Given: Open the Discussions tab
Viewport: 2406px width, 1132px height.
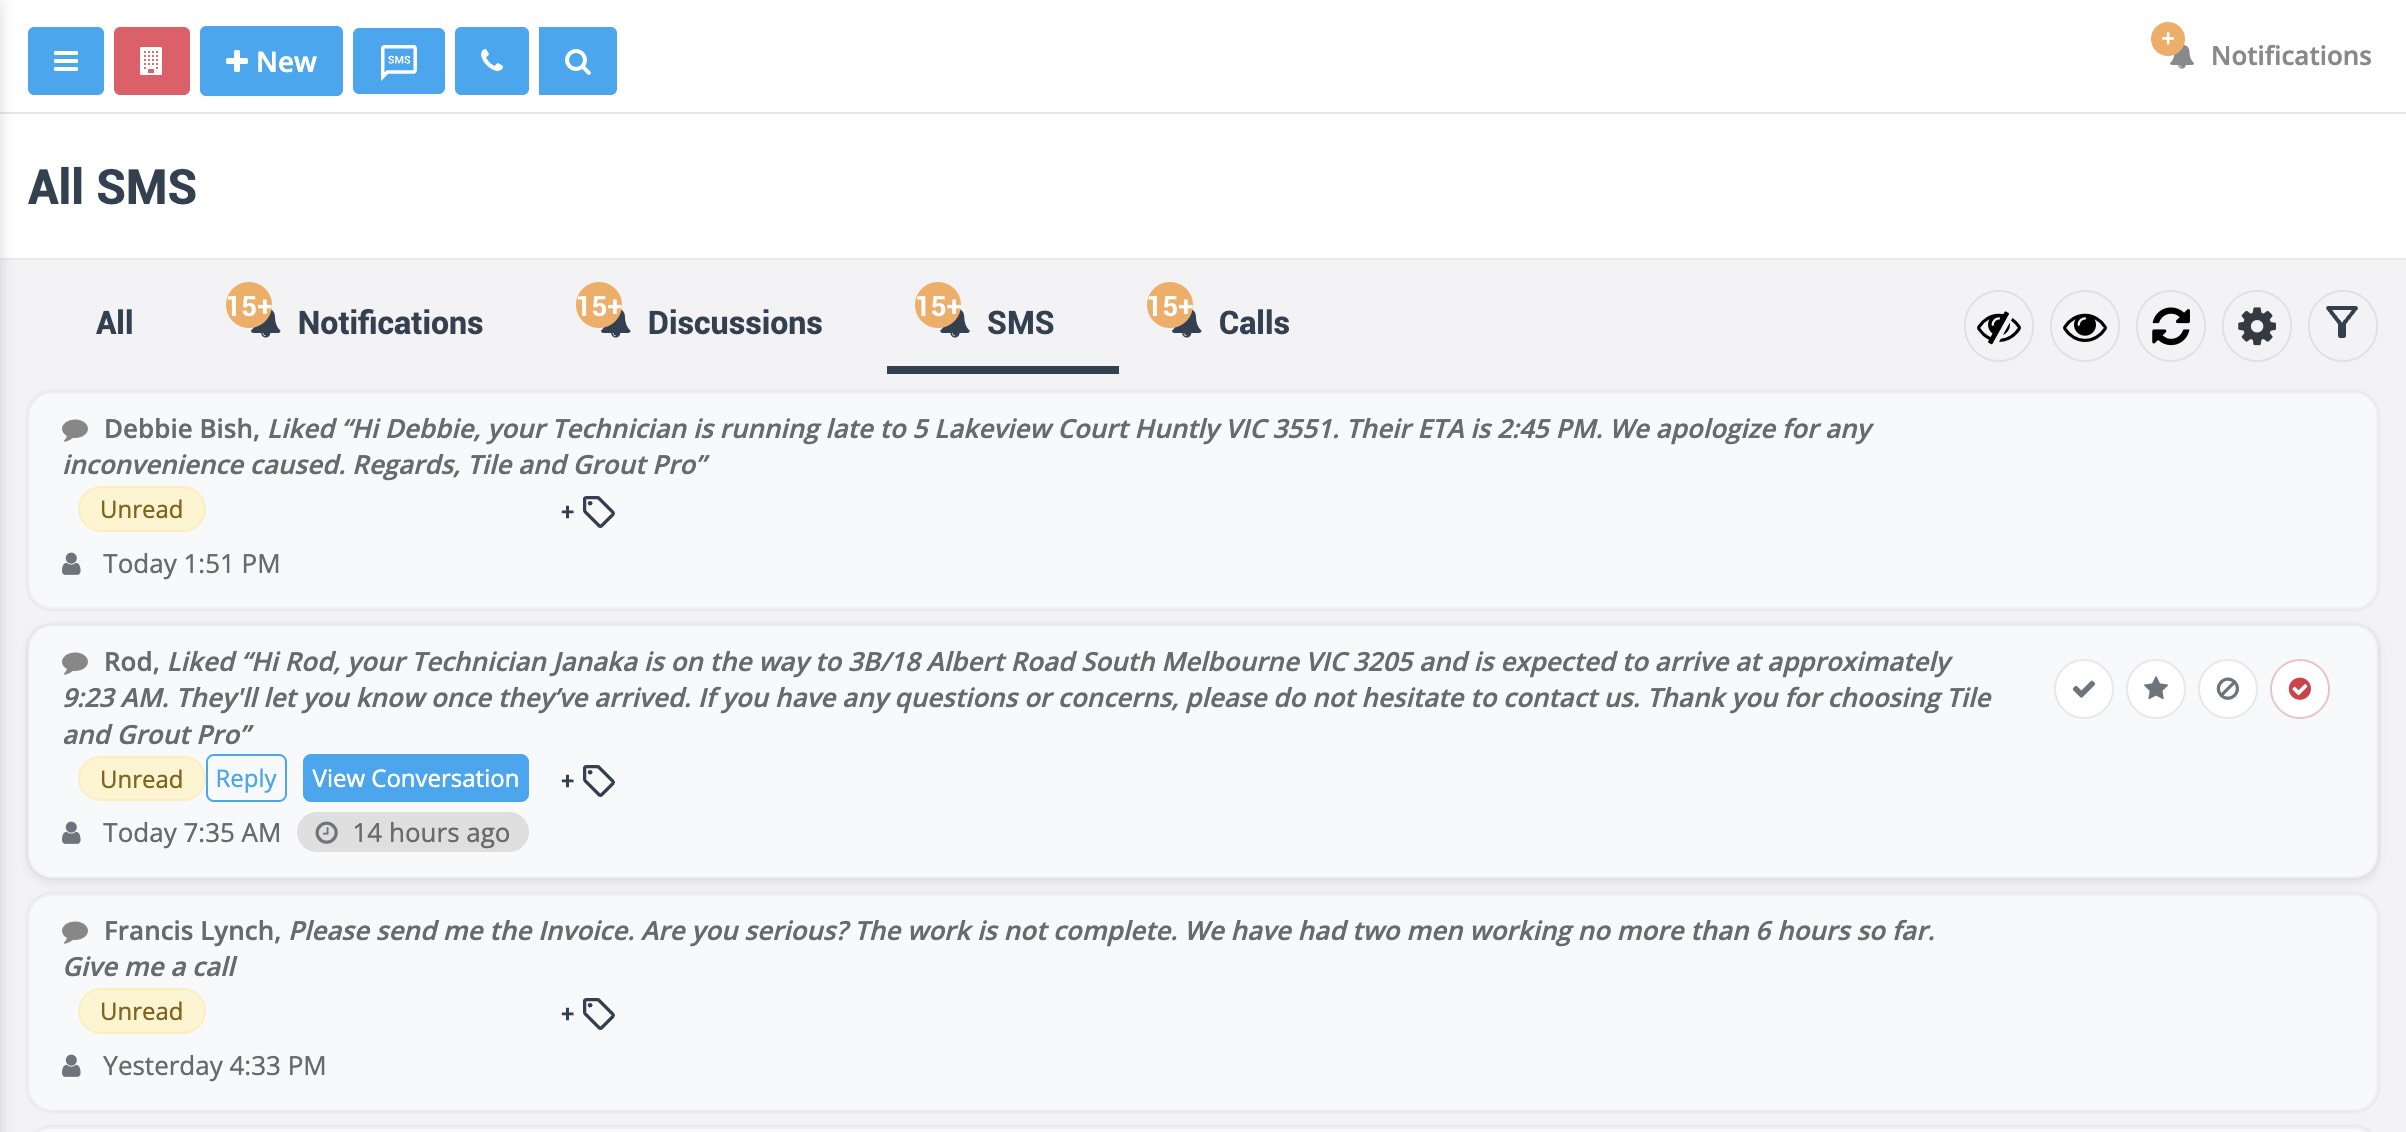Looking at the screenshot, I should pyautogui.click(x=734, y=322).
